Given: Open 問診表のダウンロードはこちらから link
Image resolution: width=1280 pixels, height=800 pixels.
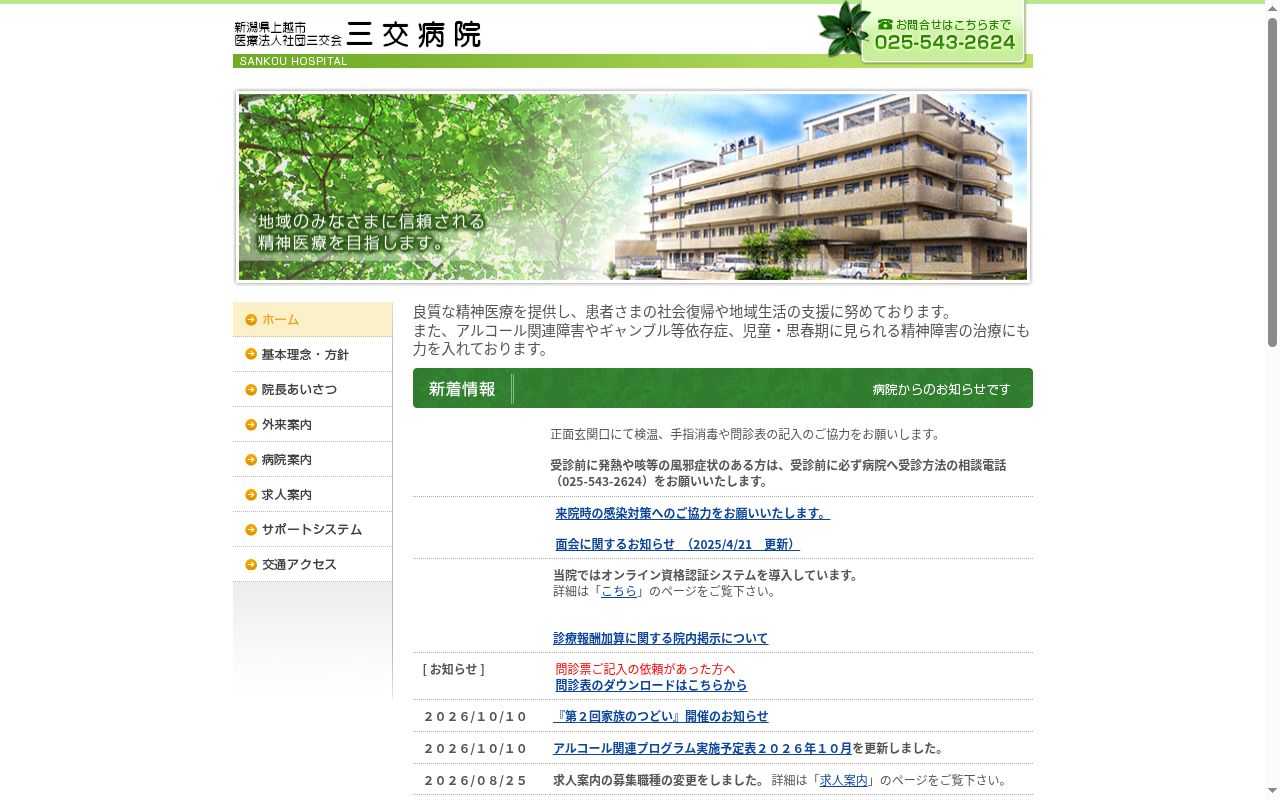Looking at the screenshot, I should pyautogui.click(x=651, y=685).
